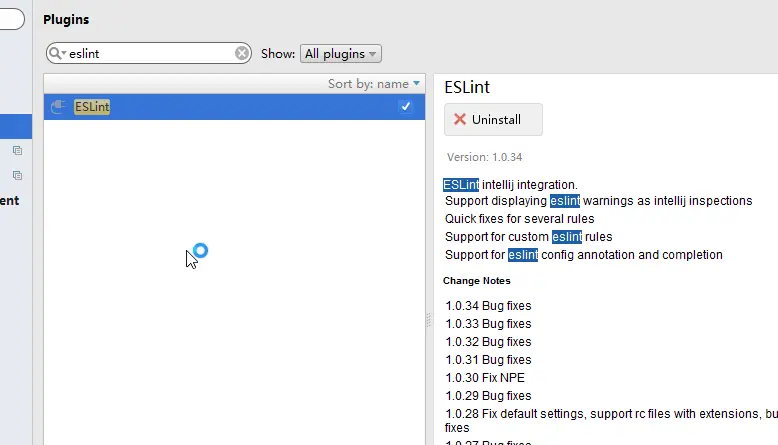This screenshot has width=778, height=445.
Task: Open search history via magnifier icon
Action: (x=57, y=53)
